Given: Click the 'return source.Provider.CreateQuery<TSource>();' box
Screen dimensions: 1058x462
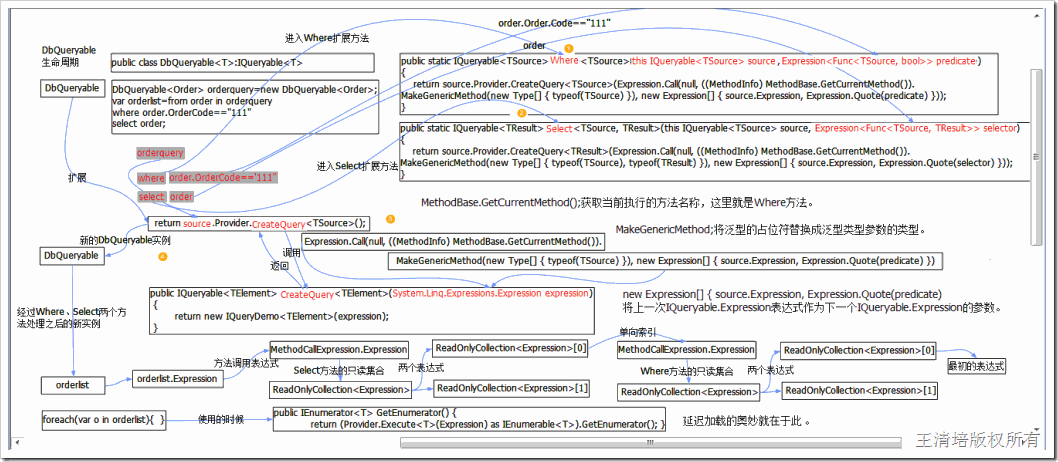Looking at the screenshot, I should 260,224.
